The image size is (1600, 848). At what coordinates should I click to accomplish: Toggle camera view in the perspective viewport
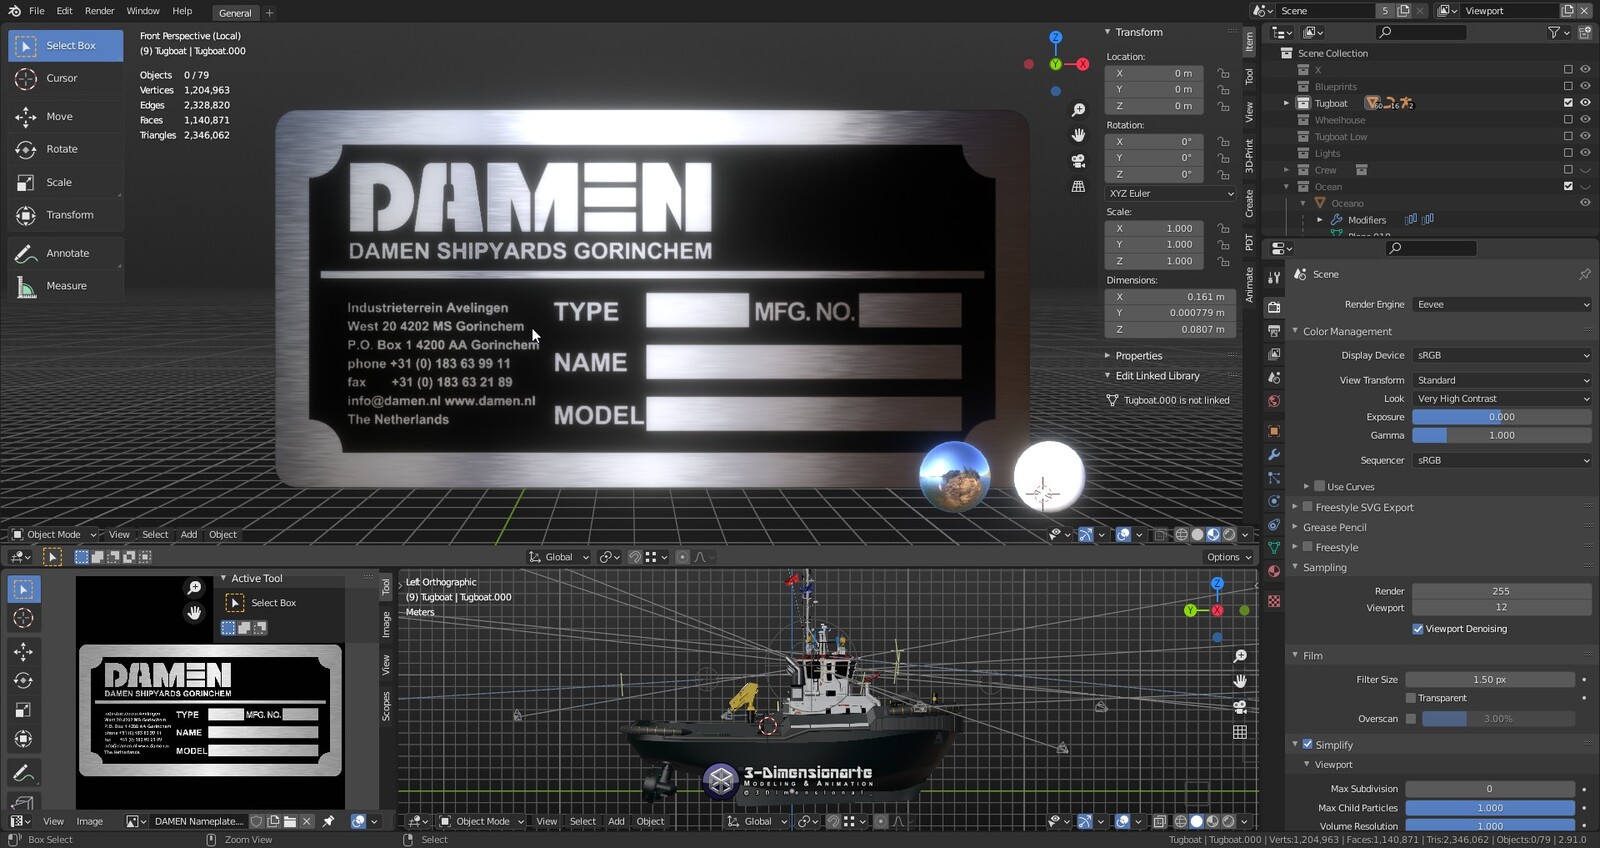pyautogui.click(x=1078, y=161)
